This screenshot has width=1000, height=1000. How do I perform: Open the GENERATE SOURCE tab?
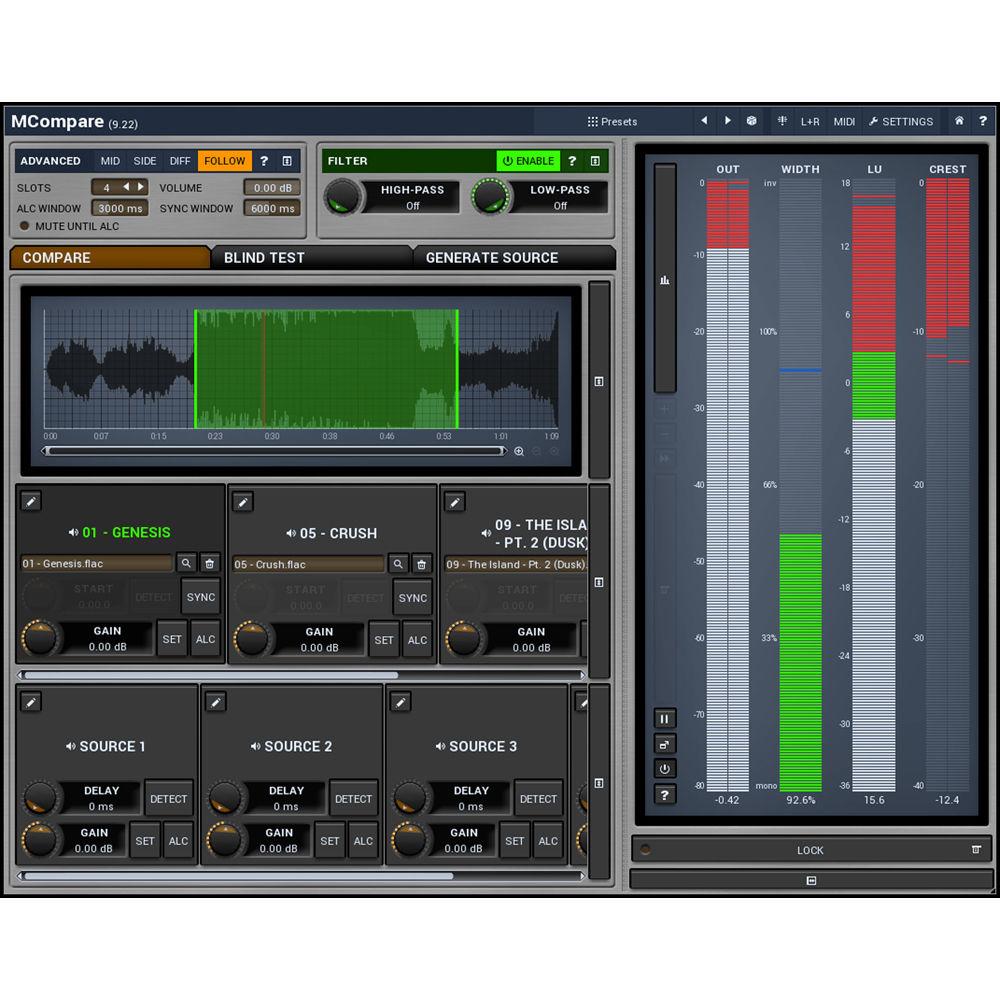pyautogui.click(x=490, y=257)
